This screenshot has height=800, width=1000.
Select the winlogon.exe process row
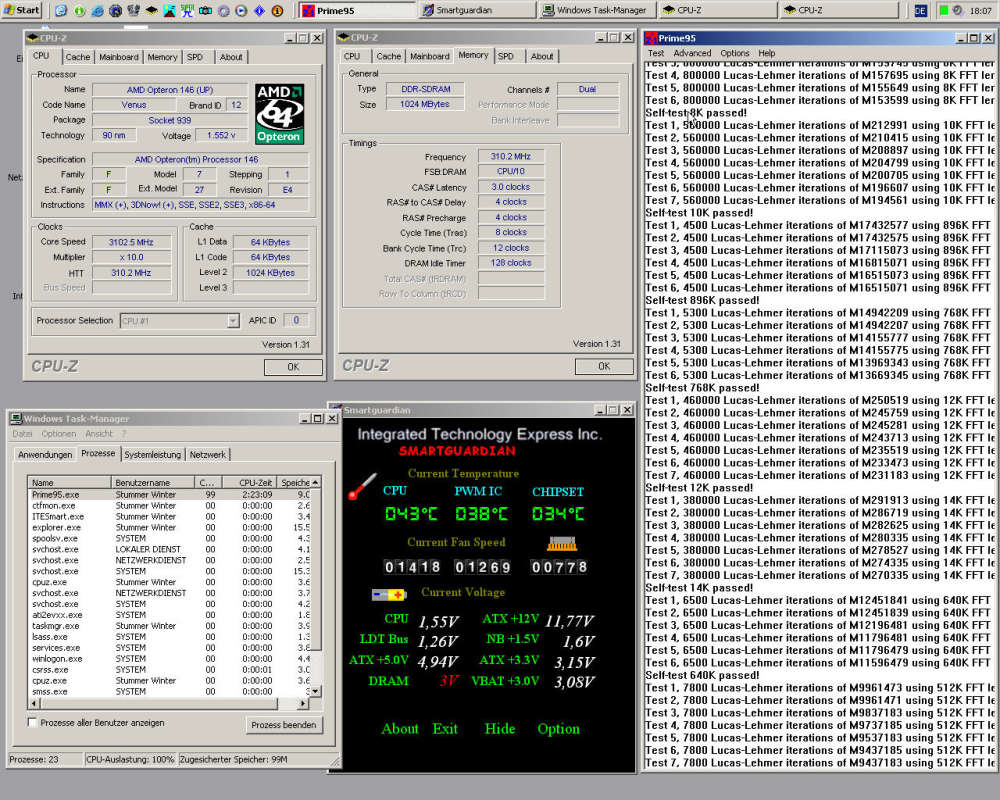coord(171,658)
